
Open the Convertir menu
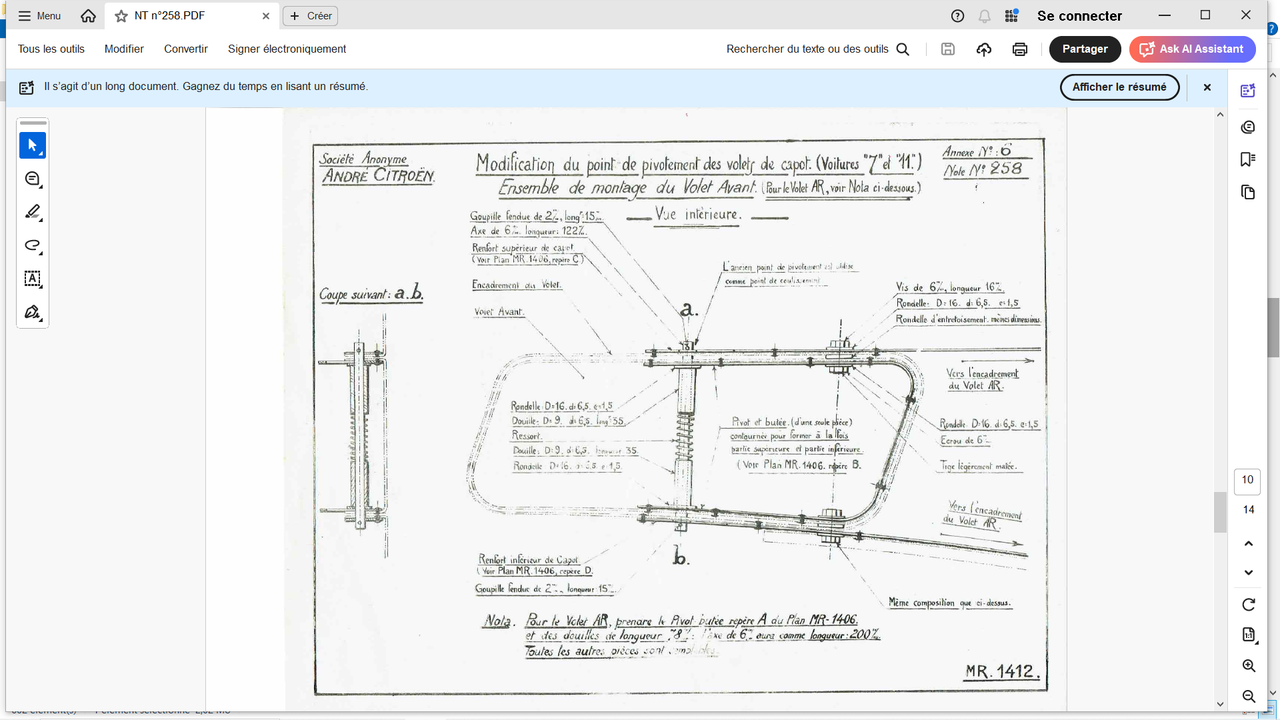coord(186,49)
